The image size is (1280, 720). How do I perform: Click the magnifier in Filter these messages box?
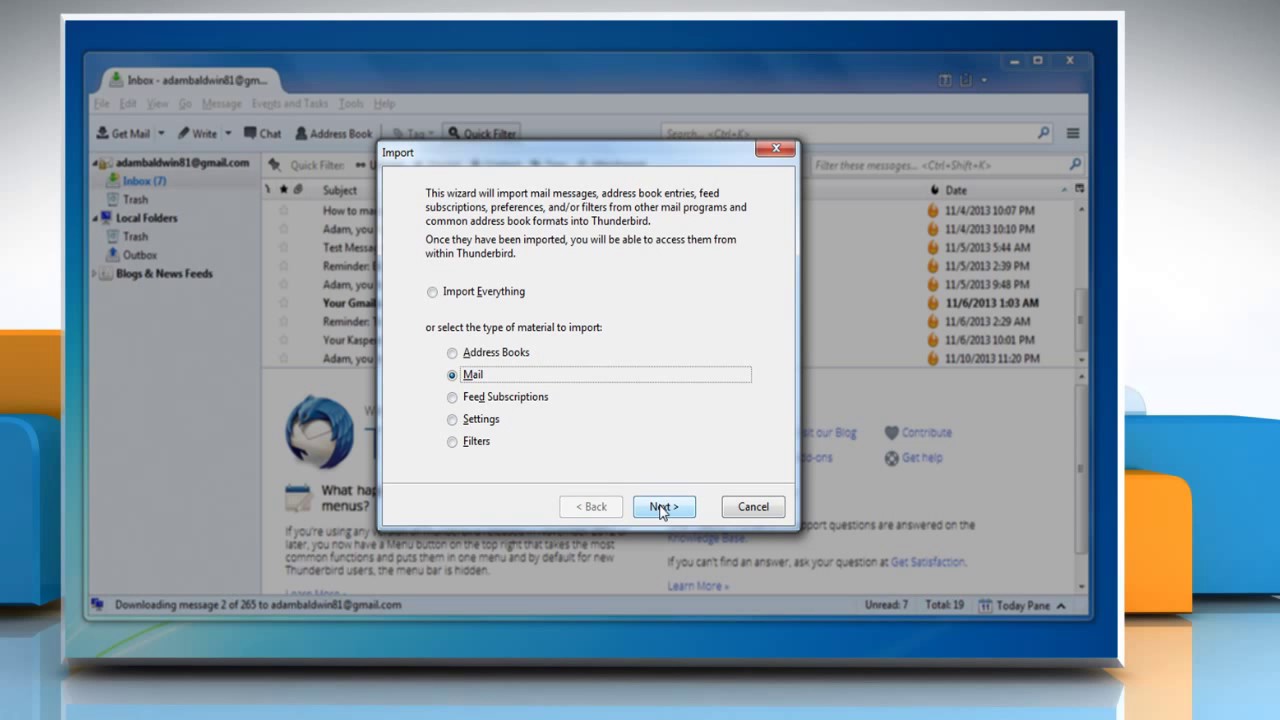pos(1075,165)
